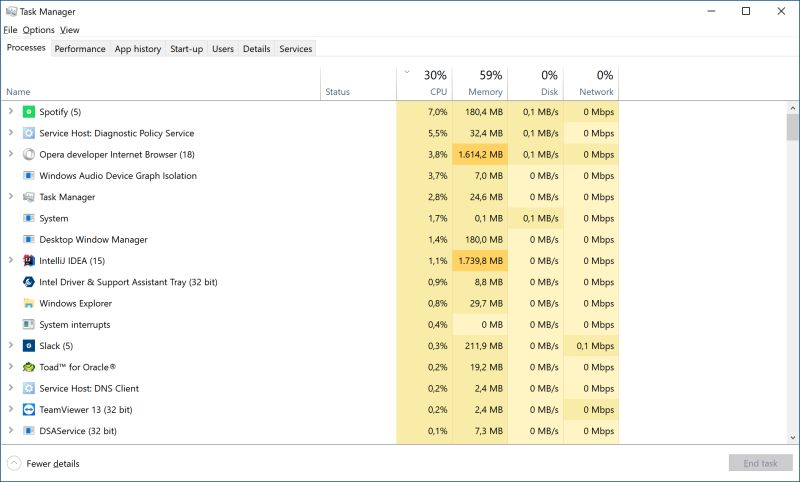Sort by the Network column header
Screen dimensions: 800x482
pos(591,83)
